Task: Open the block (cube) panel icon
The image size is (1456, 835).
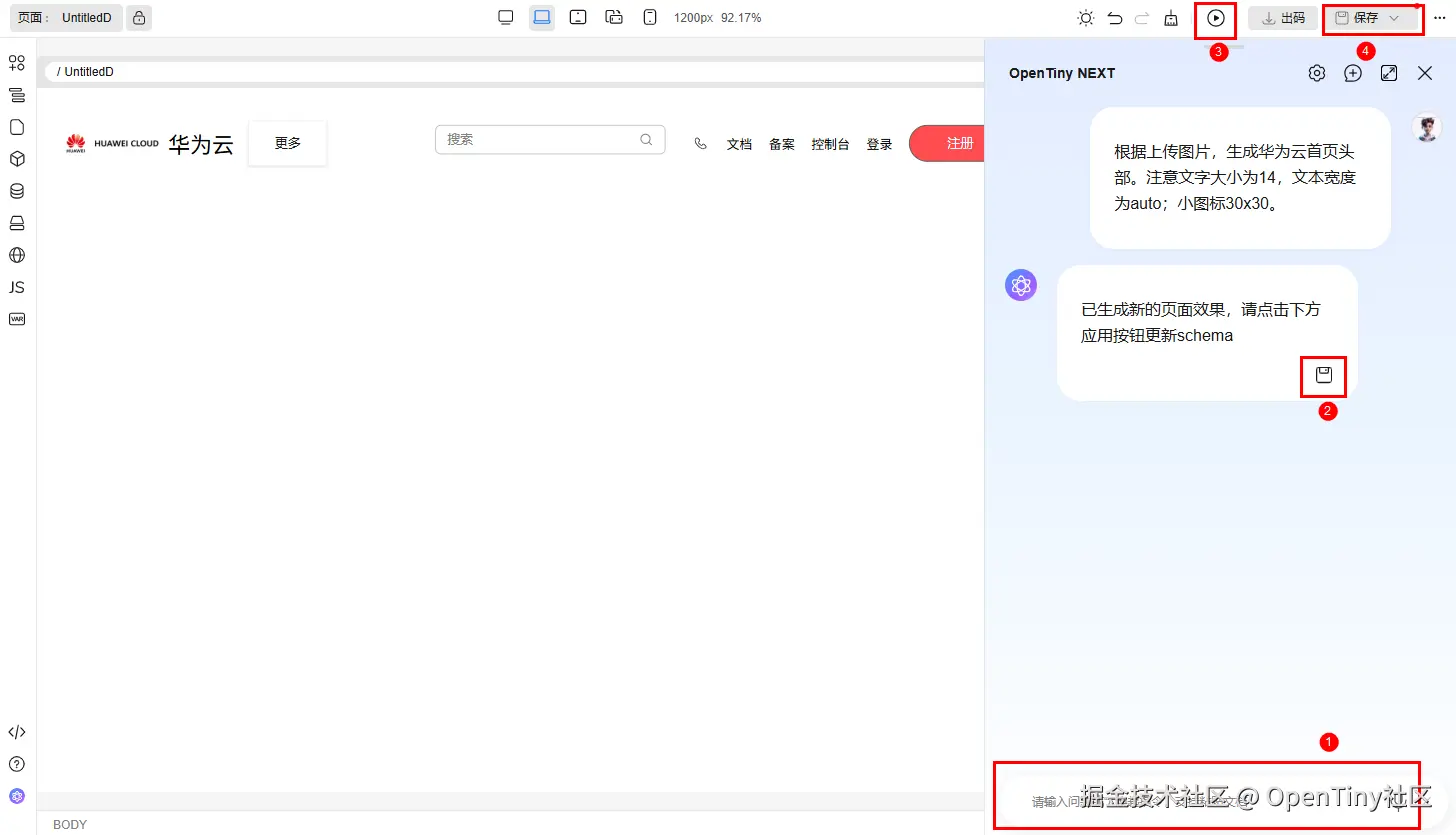Action: tap(16, 159)
